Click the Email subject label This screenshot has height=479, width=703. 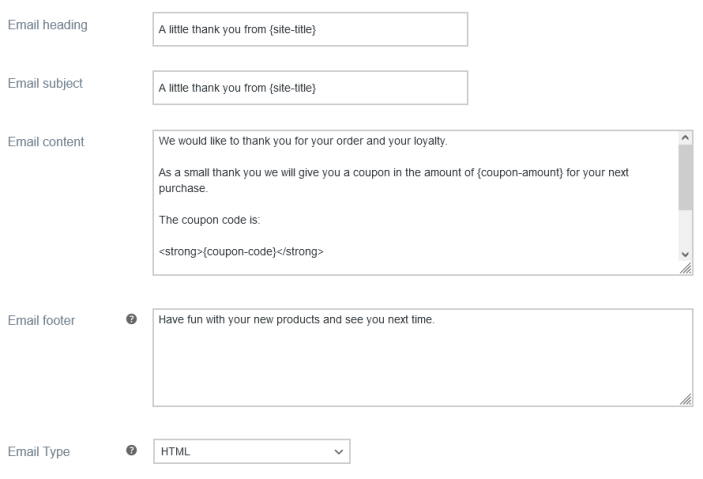(x=45, y=83)
